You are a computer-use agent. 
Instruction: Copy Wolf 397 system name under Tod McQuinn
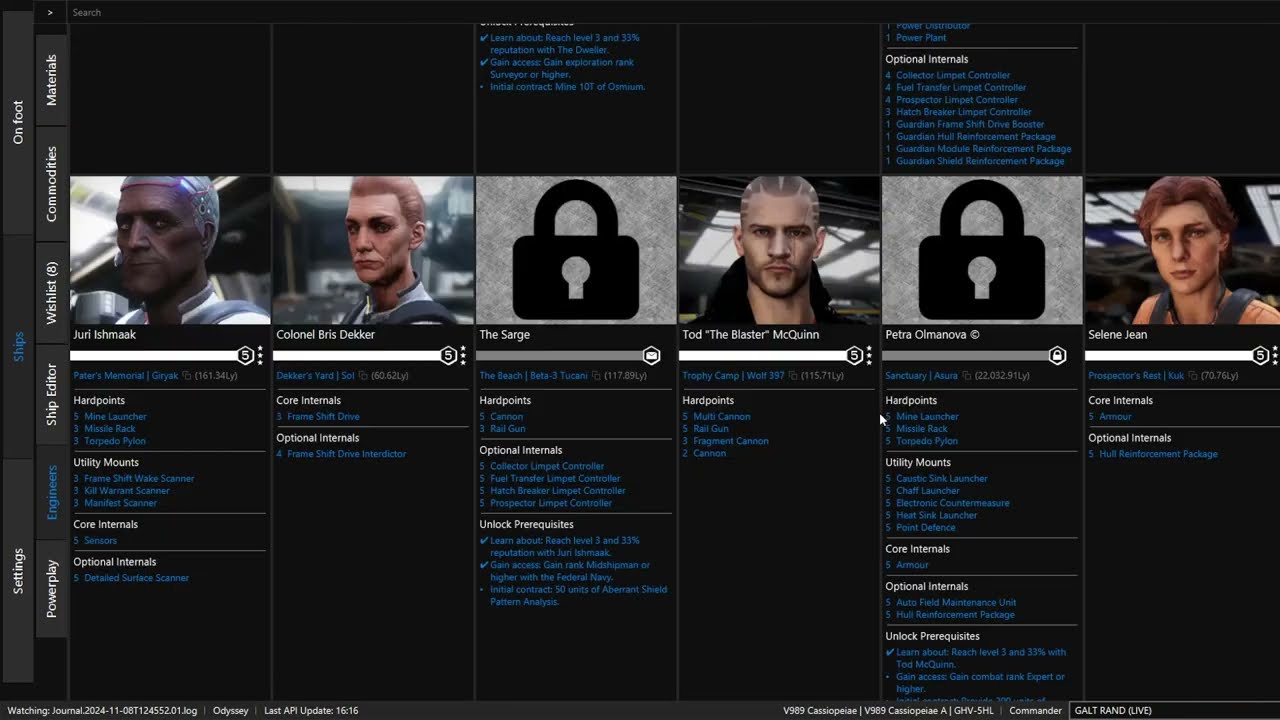tap(791, 376)
